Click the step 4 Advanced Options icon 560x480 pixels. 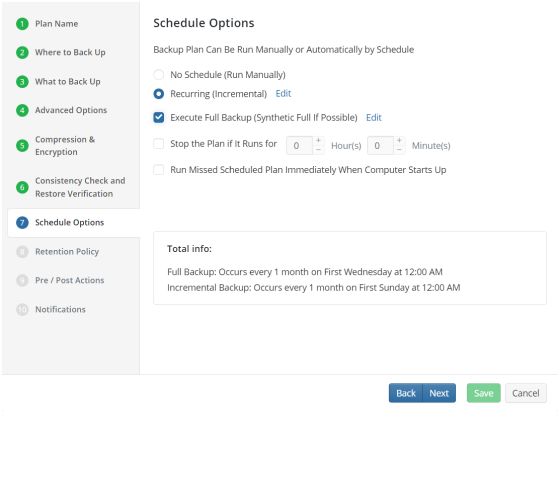click(22, 110)
